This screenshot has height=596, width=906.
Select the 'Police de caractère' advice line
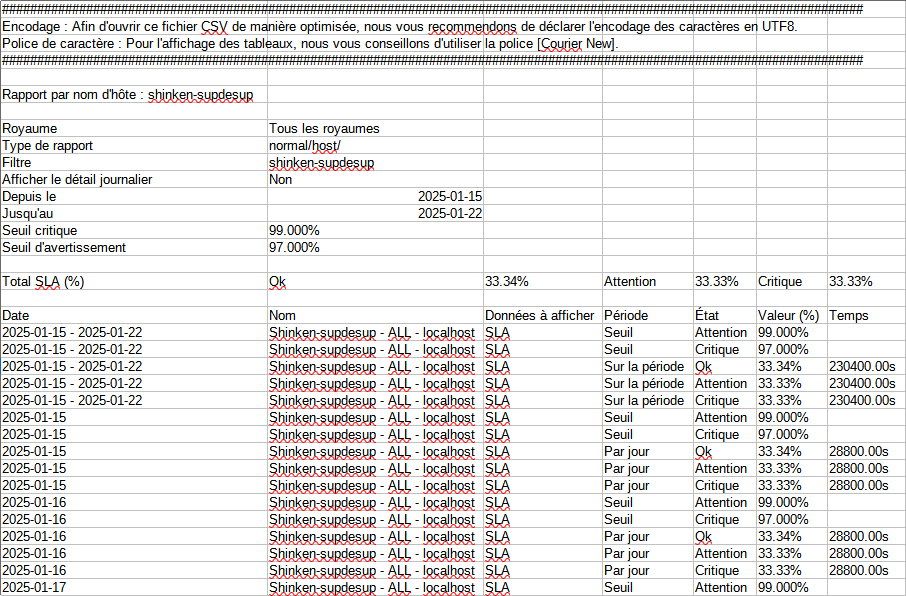tap(310, 44)
